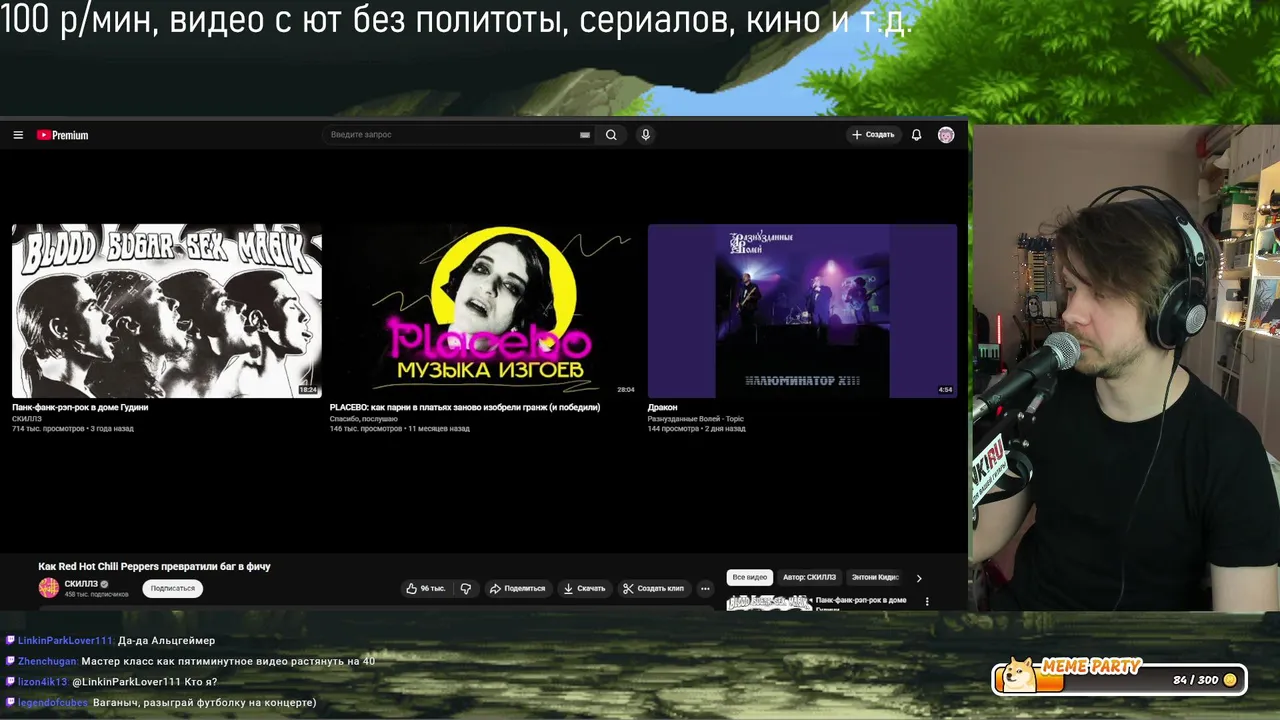
Task: Open the Дракон video title
Action: point(662,407)
